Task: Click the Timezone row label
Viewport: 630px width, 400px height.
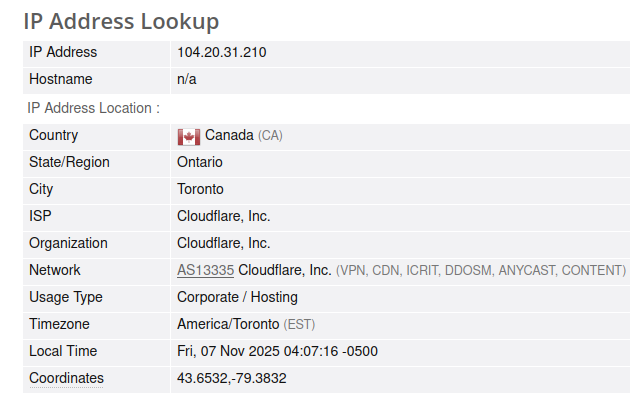Action: coord(59,324)
